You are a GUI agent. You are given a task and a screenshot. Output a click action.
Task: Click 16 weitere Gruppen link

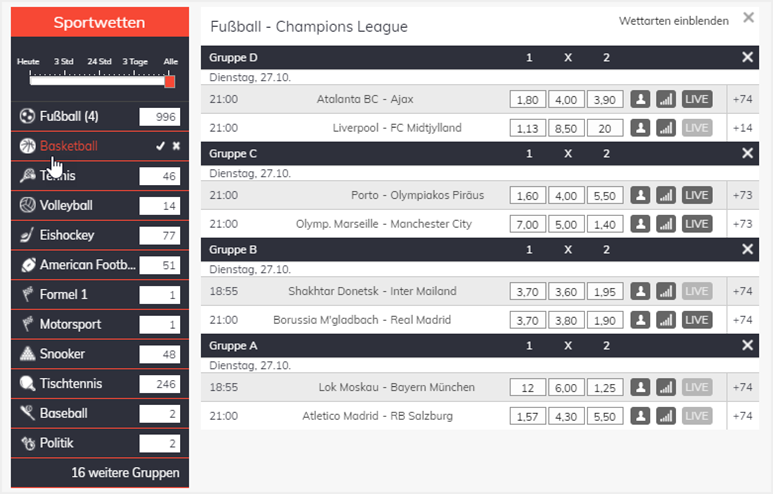pos(125,472)
